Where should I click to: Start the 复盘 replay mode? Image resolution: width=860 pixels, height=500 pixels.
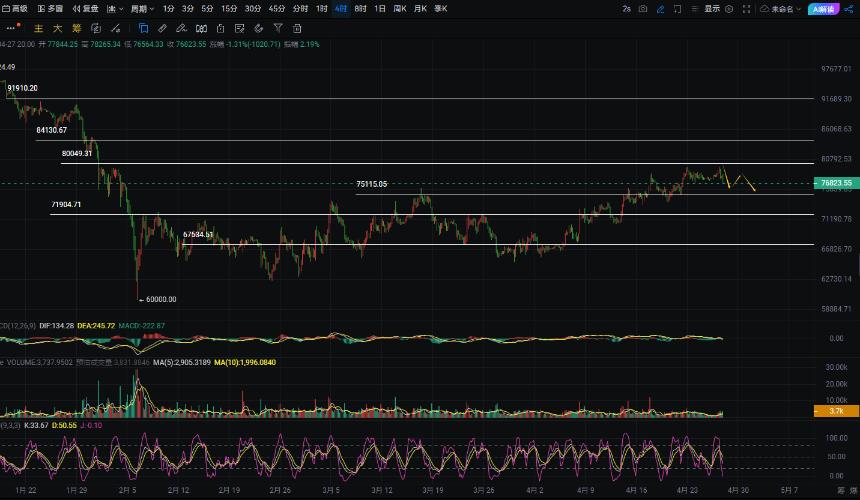pyautogui.click(x=86, y=9)
